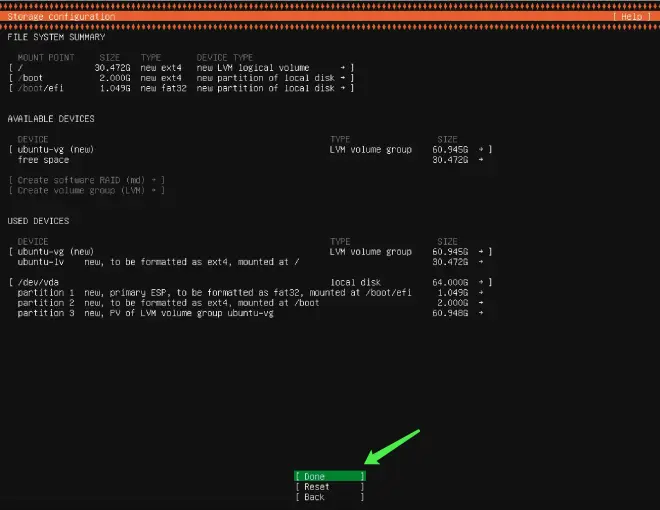This screenshot has height=510, width=660.
Task: Click arrow beside ubuntu-lv 30.472G
Action: (481, 262)
